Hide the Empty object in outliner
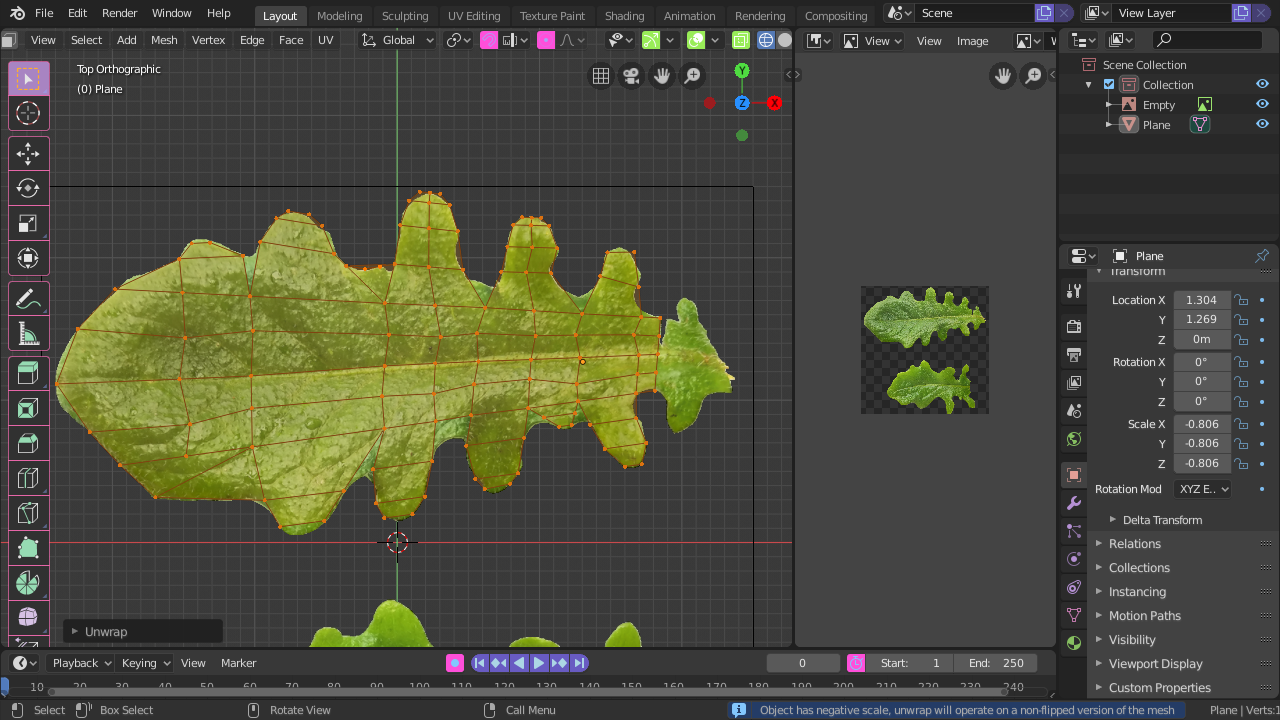This screenshot has height=720, width=1280. 1262,104
